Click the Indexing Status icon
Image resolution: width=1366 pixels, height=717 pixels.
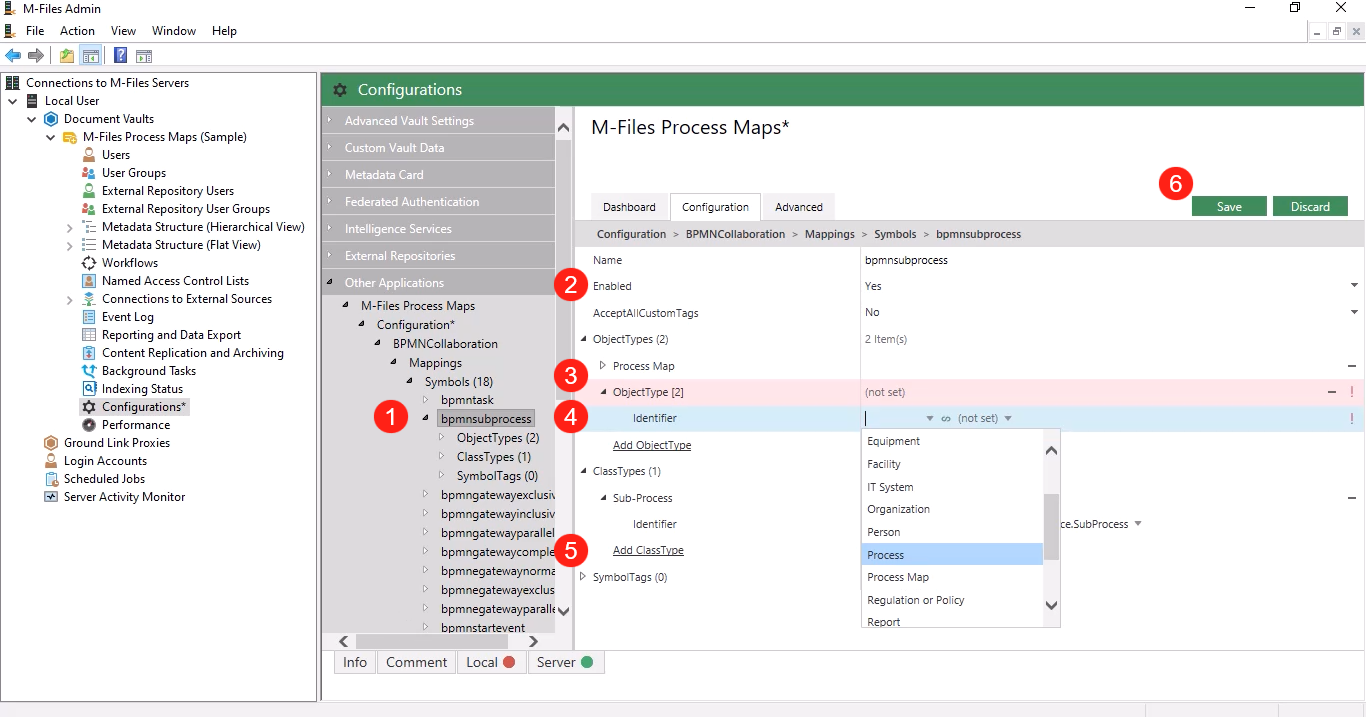pyautogui.click(x=88, y=389)
